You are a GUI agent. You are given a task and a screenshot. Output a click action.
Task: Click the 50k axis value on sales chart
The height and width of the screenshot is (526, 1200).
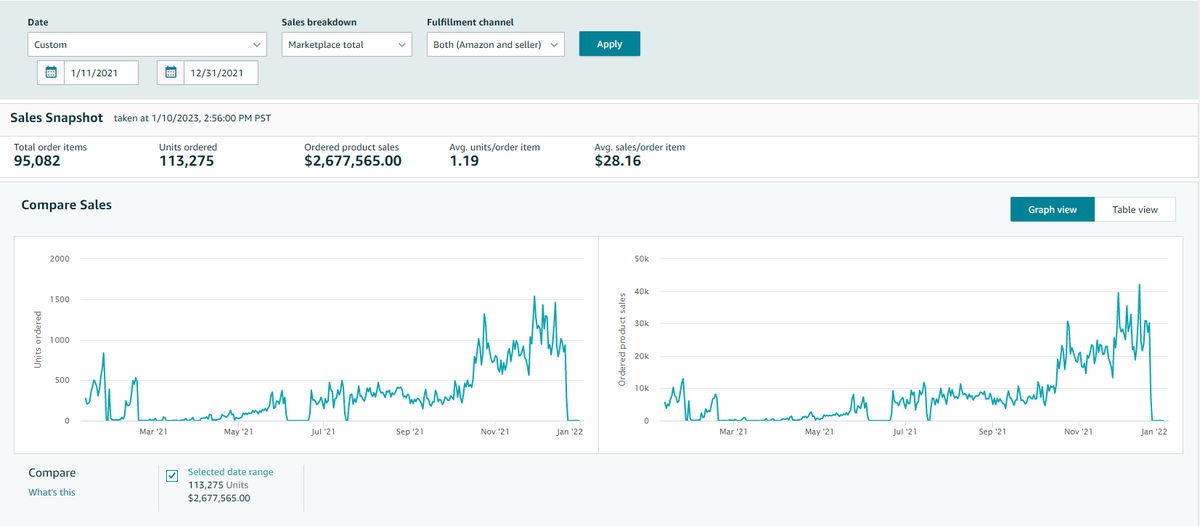click(x=642, y=259)
